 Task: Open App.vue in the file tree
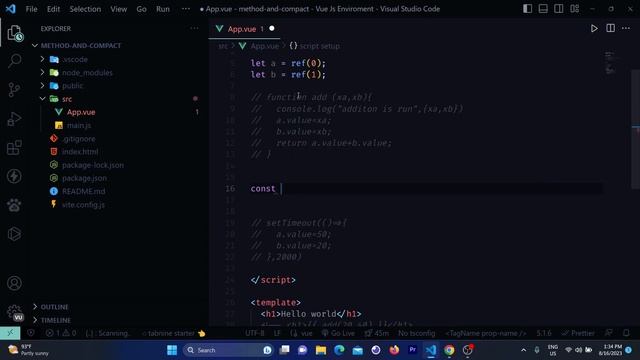click(x=81, y=112)
